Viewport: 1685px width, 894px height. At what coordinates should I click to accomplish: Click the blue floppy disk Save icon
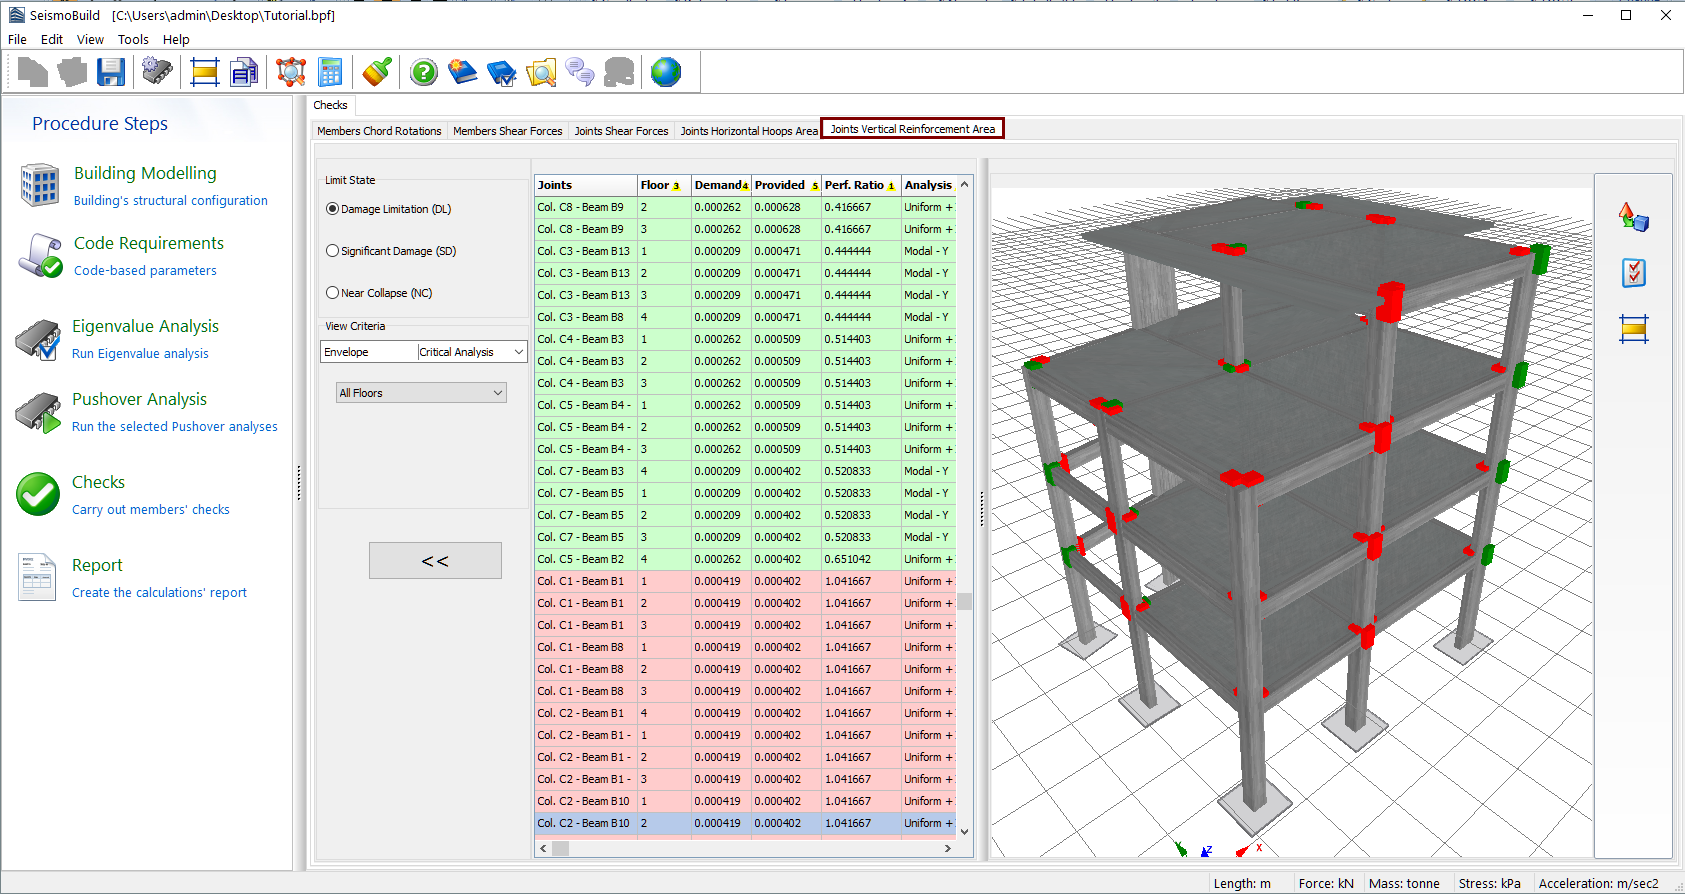pos(111,72)
